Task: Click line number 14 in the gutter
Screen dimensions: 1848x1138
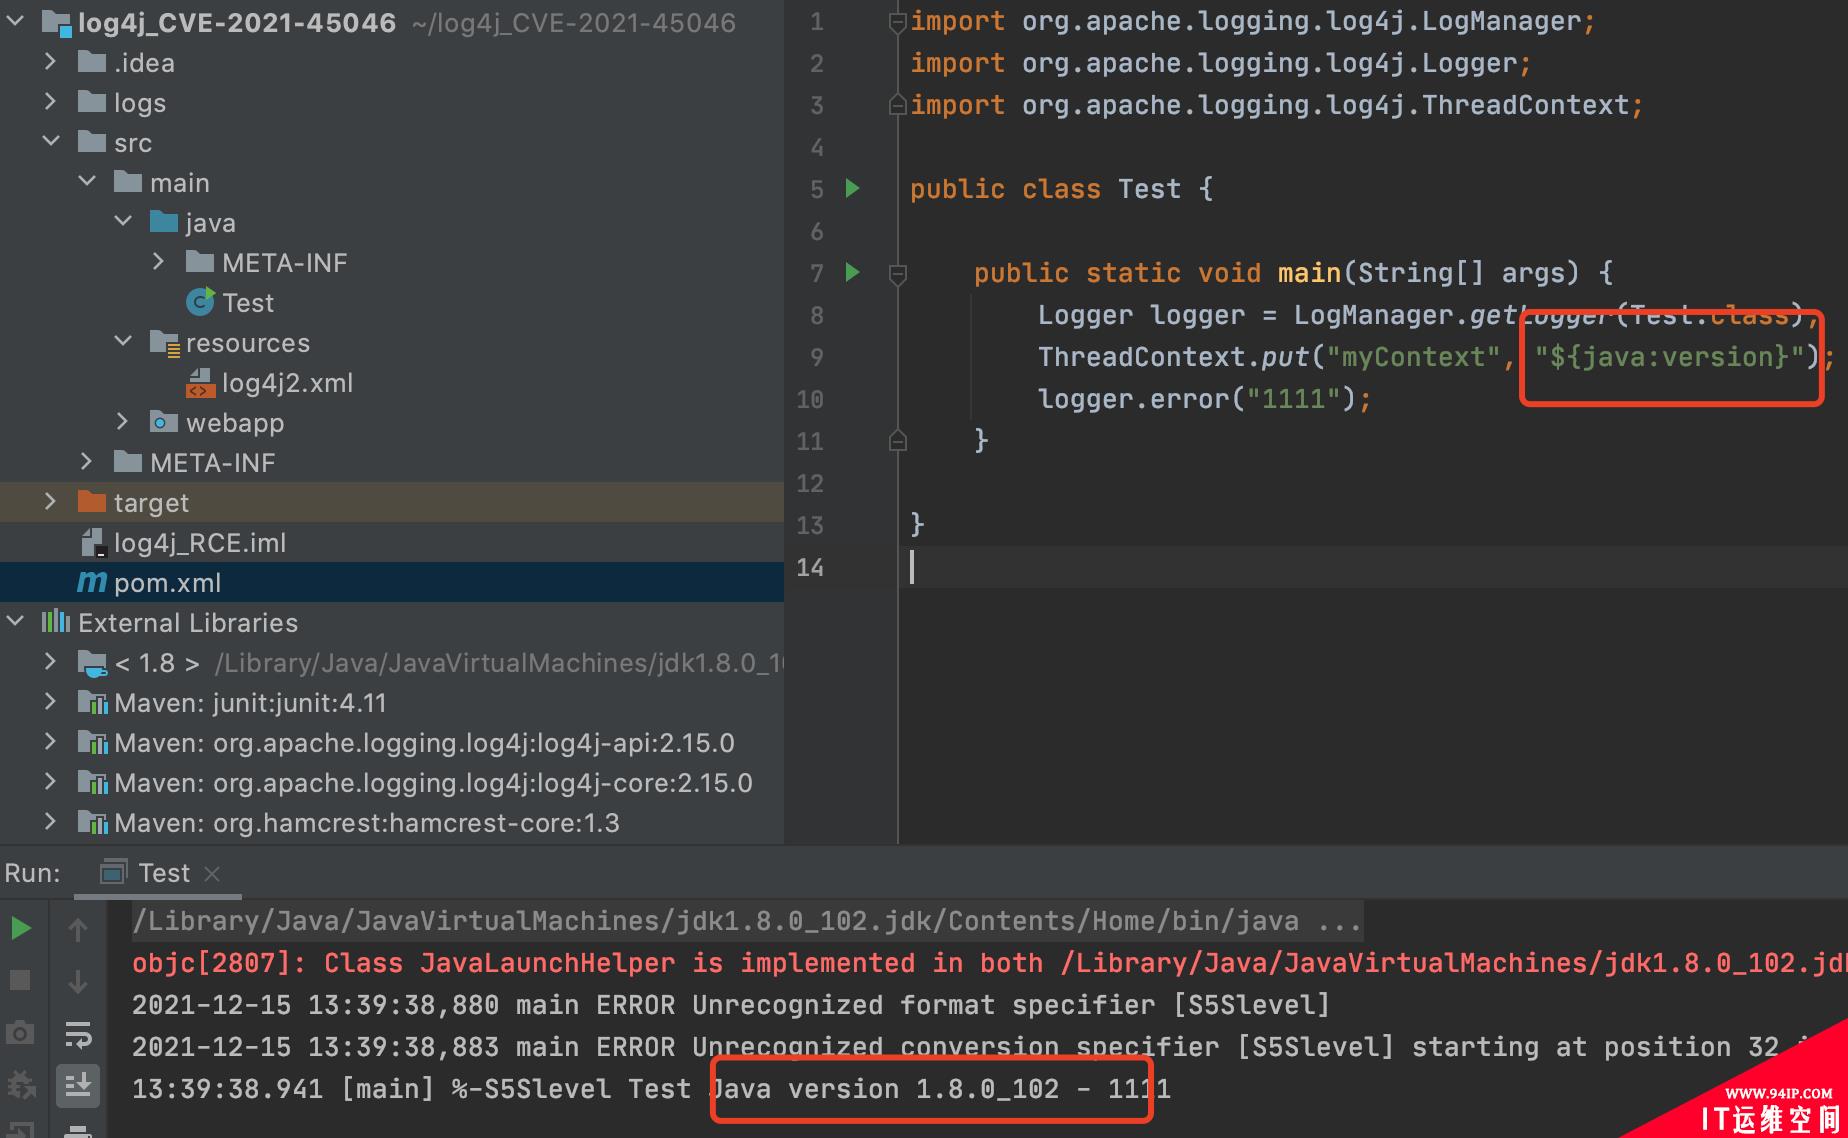Action: (810, 567)
